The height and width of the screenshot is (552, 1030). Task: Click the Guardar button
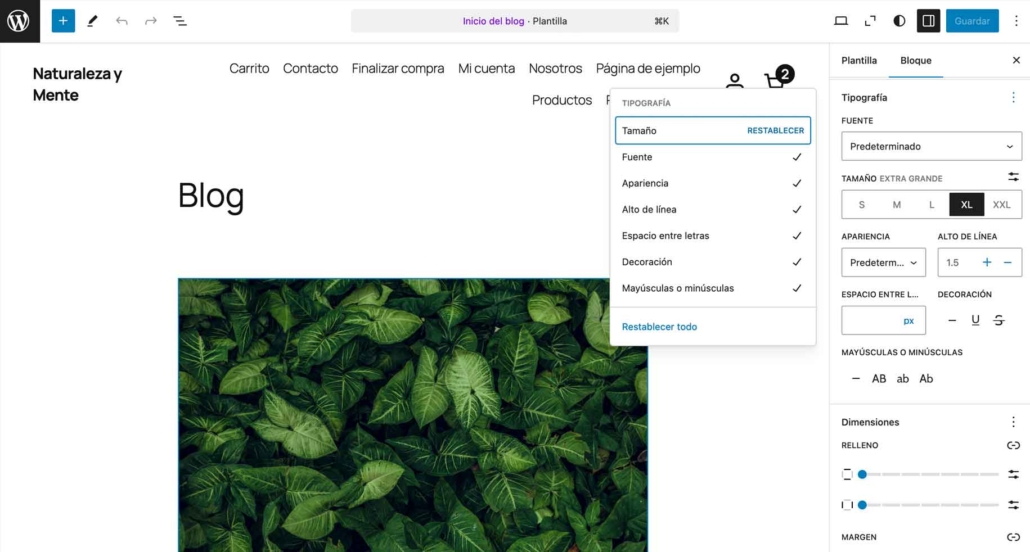[x=971, y=21]
